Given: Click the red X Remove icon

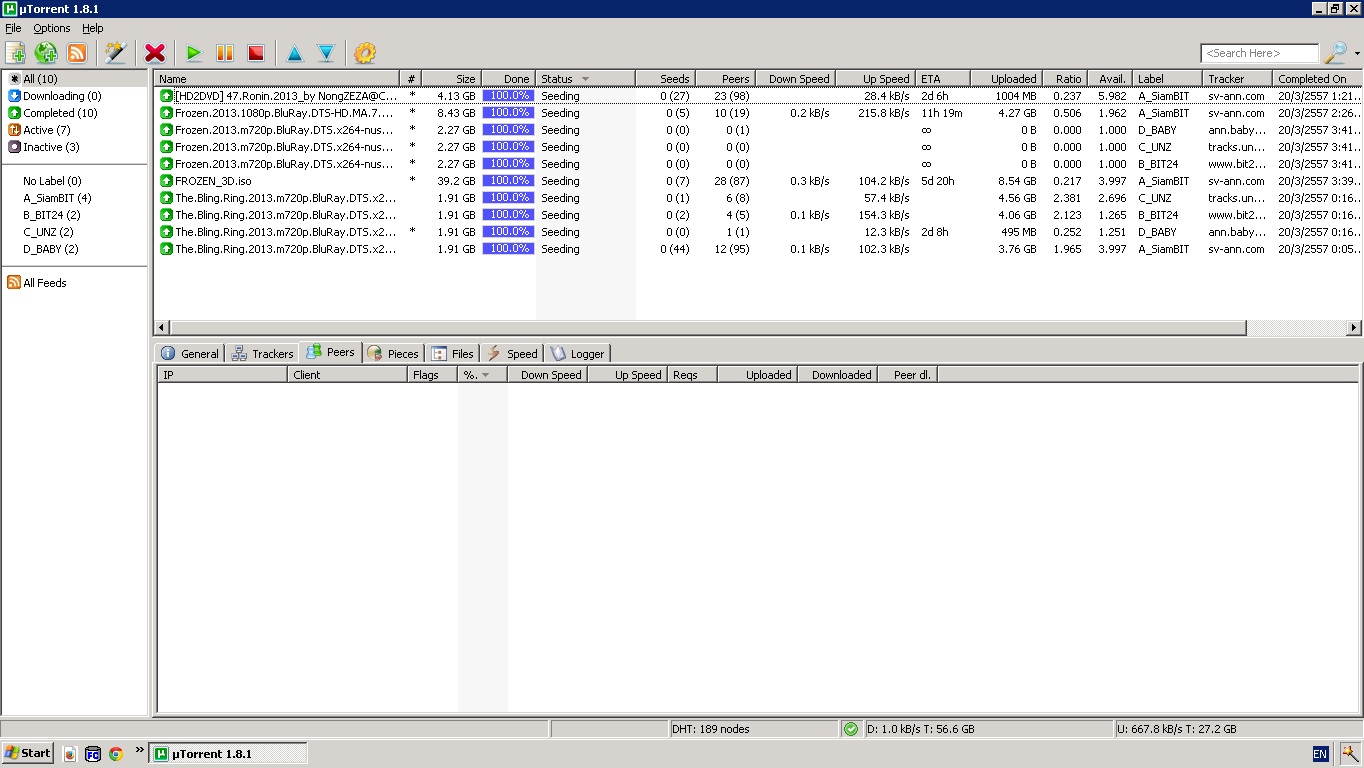Looking at the screenshot, I should click(x=154, y=53).
